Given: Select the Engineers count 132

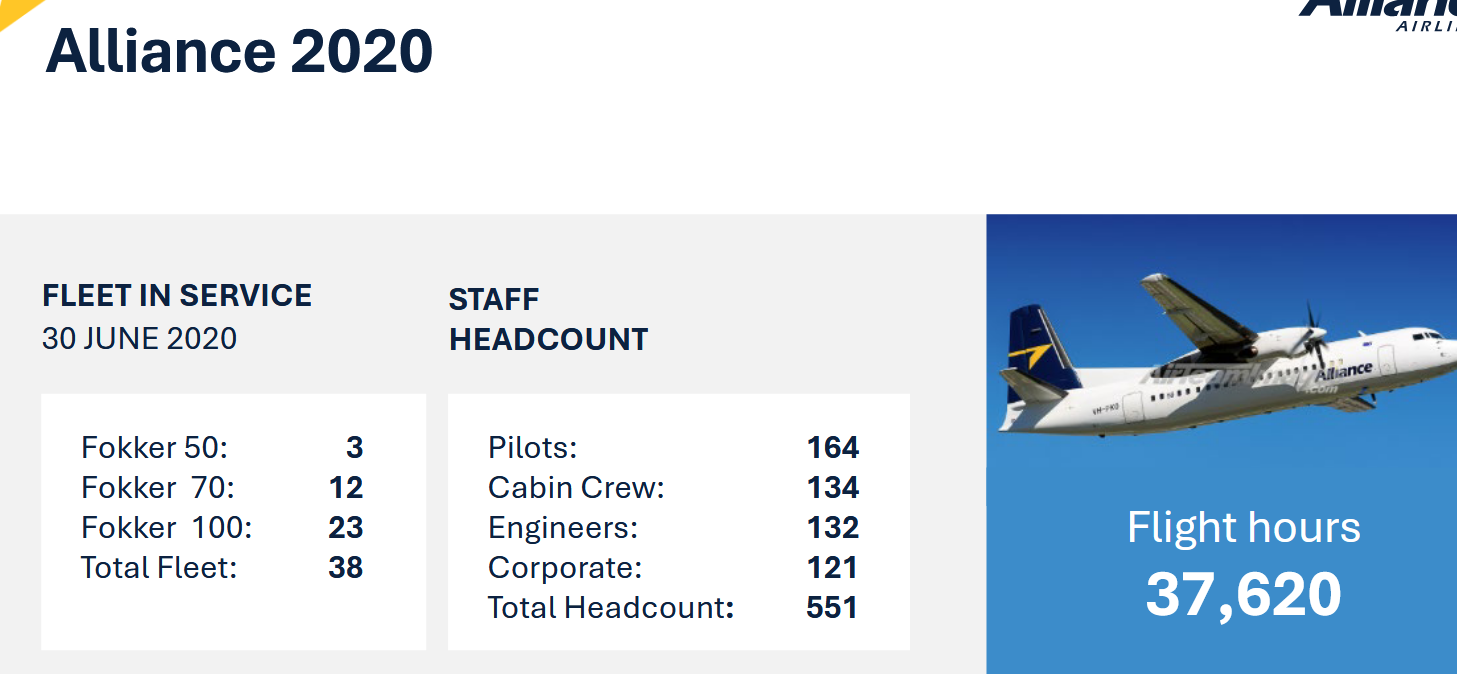Looking at the screenshot, I should point(833,528).
